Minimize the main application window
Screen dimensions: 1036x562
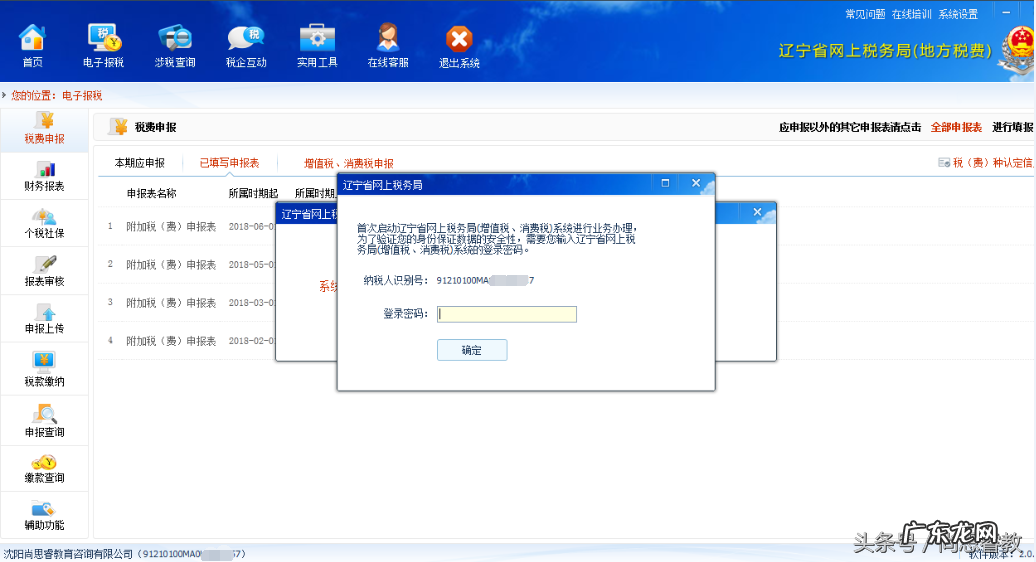(1006, 13)
